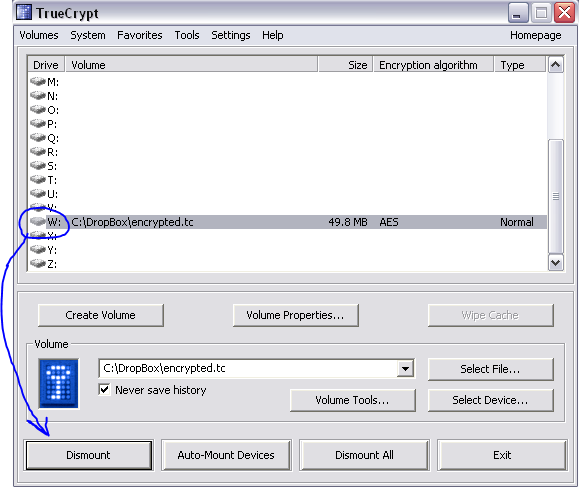Select the Q: drive icon

(x=38, y=137)
